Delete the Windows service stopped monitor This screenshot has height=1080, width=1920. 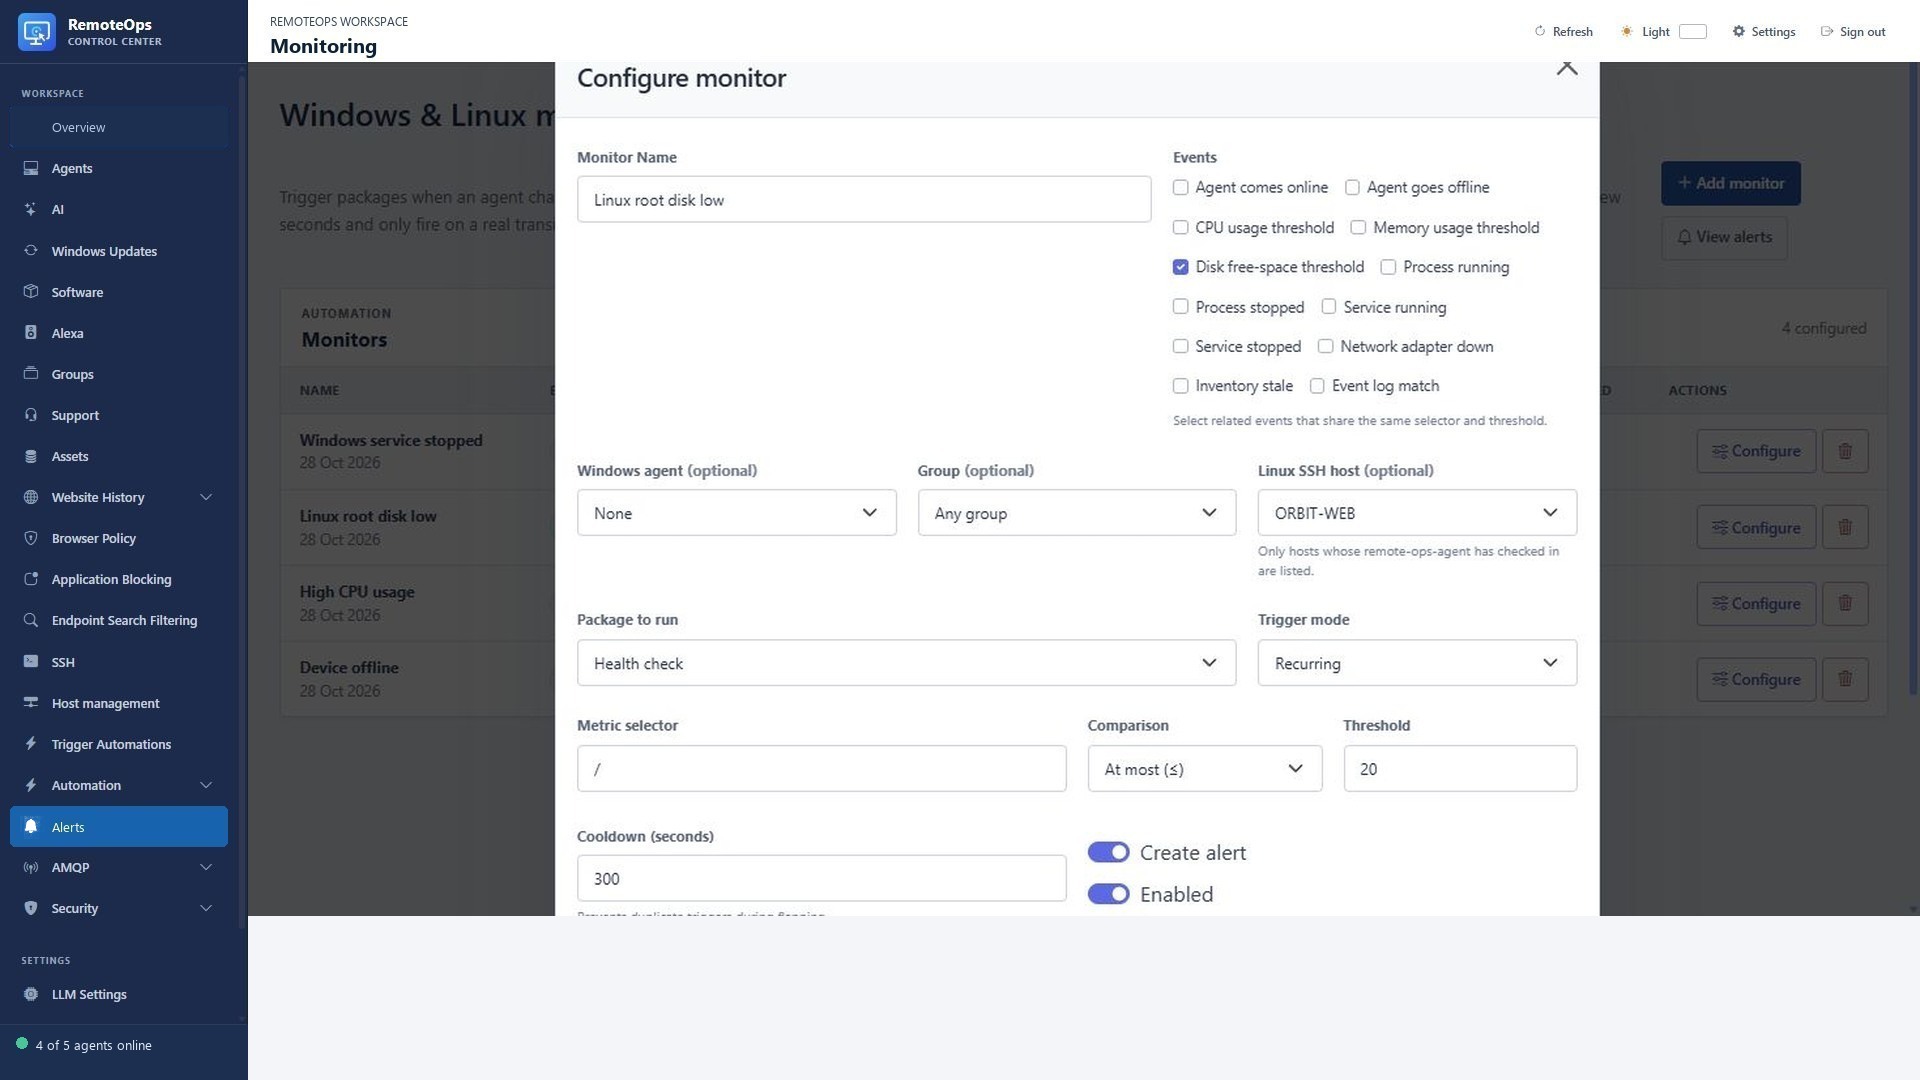click(x=1845, y=451)
